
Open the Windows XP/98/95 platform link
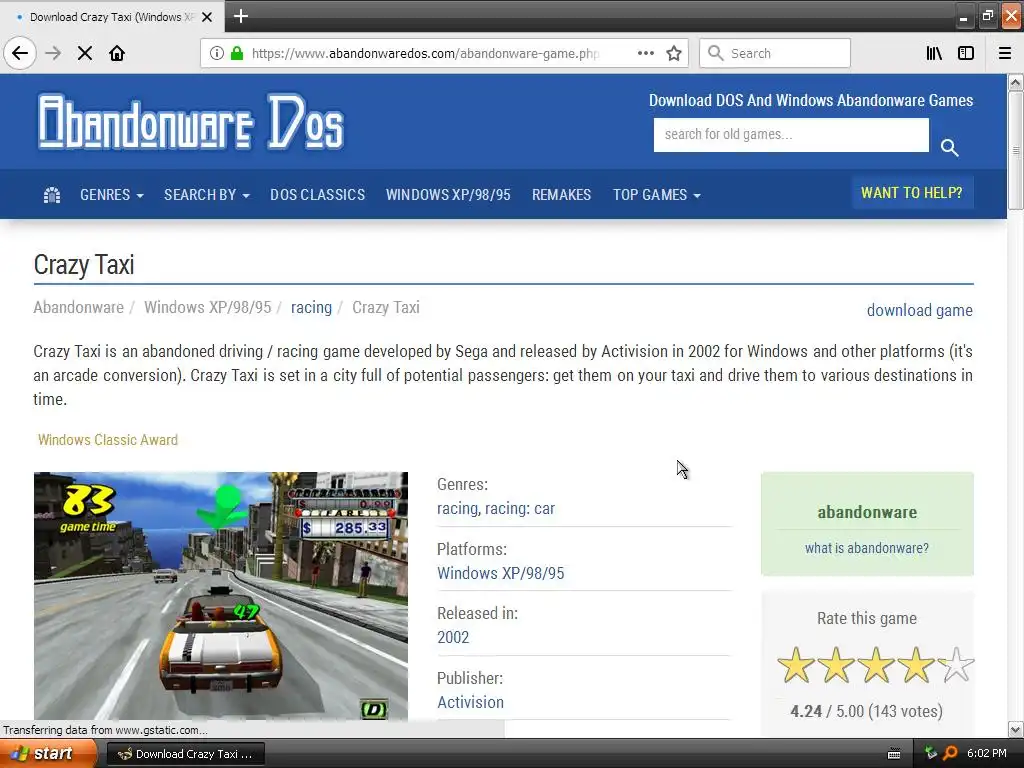(500, 573)
